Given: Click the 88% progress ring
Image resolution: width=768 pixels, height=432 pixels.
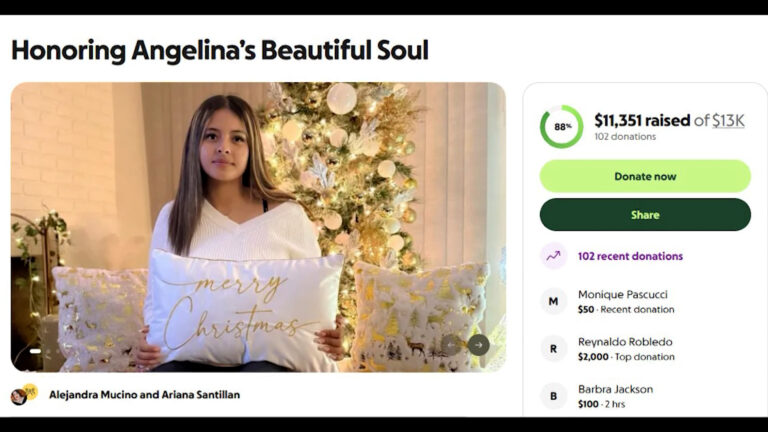Looking at the screenshot, I should click(562, 127).
